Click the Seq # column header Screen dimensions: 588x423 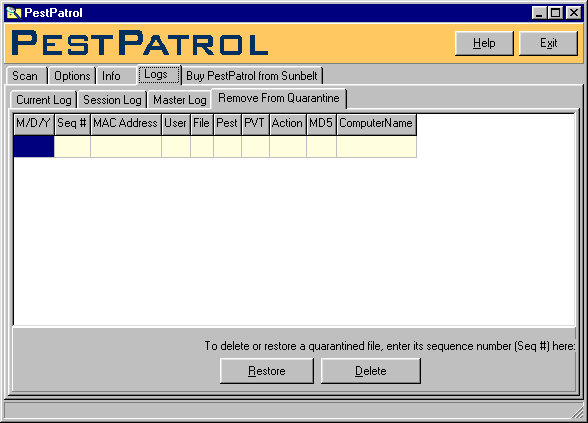72,123
